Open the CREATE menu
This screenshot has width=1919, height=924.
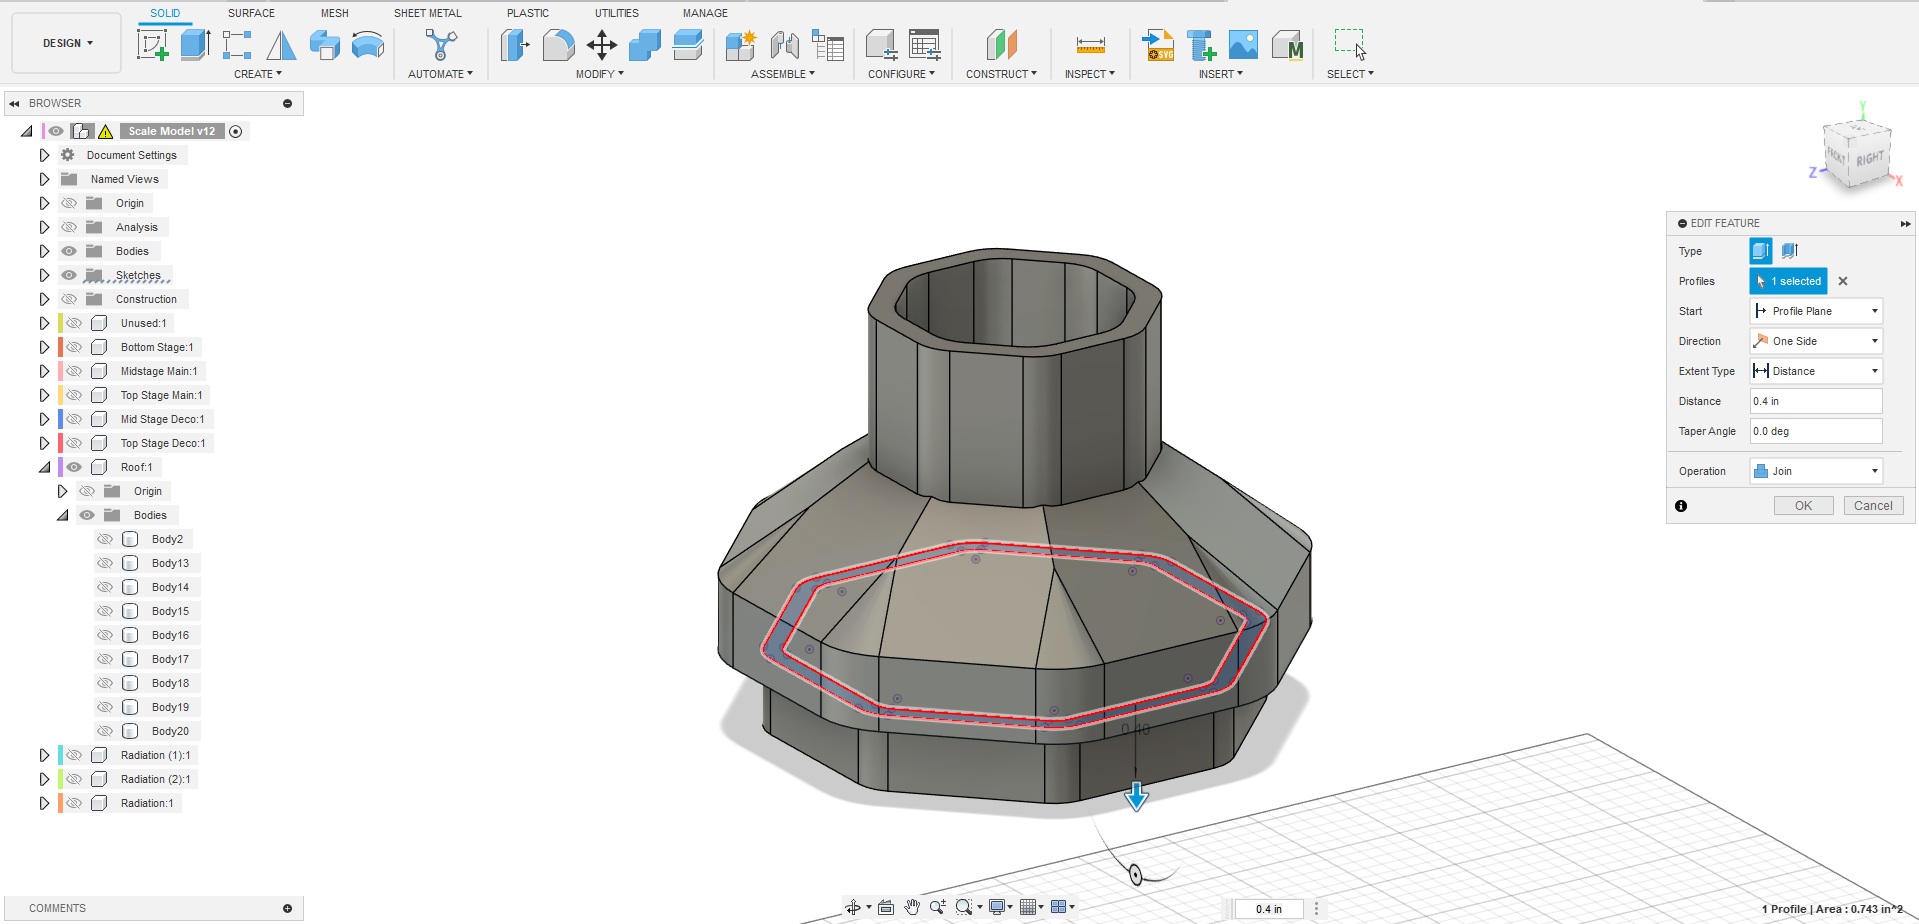point(258,74)
